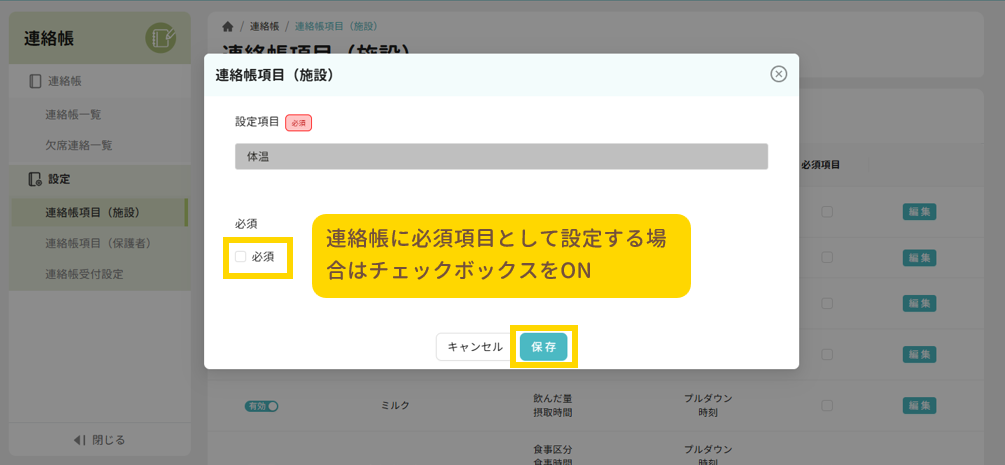Click the 設定項目 field showing 体温
Viewport: 1005px width, 465px height.
(501, 157)
